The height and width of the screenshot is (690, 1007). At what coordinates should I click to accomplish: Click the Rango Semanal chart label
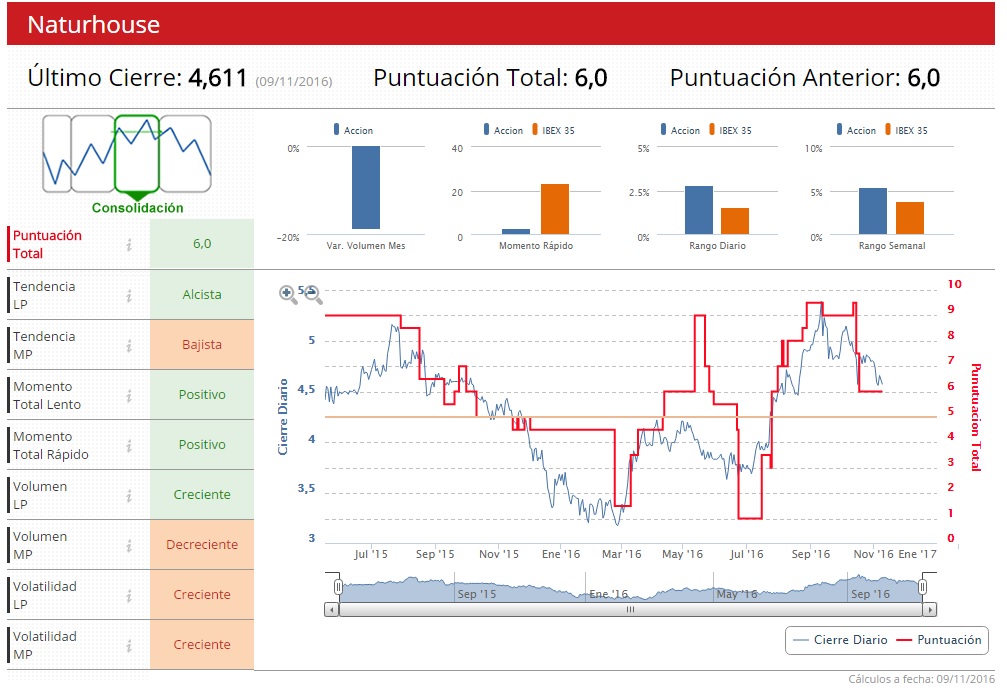(892, 245)
